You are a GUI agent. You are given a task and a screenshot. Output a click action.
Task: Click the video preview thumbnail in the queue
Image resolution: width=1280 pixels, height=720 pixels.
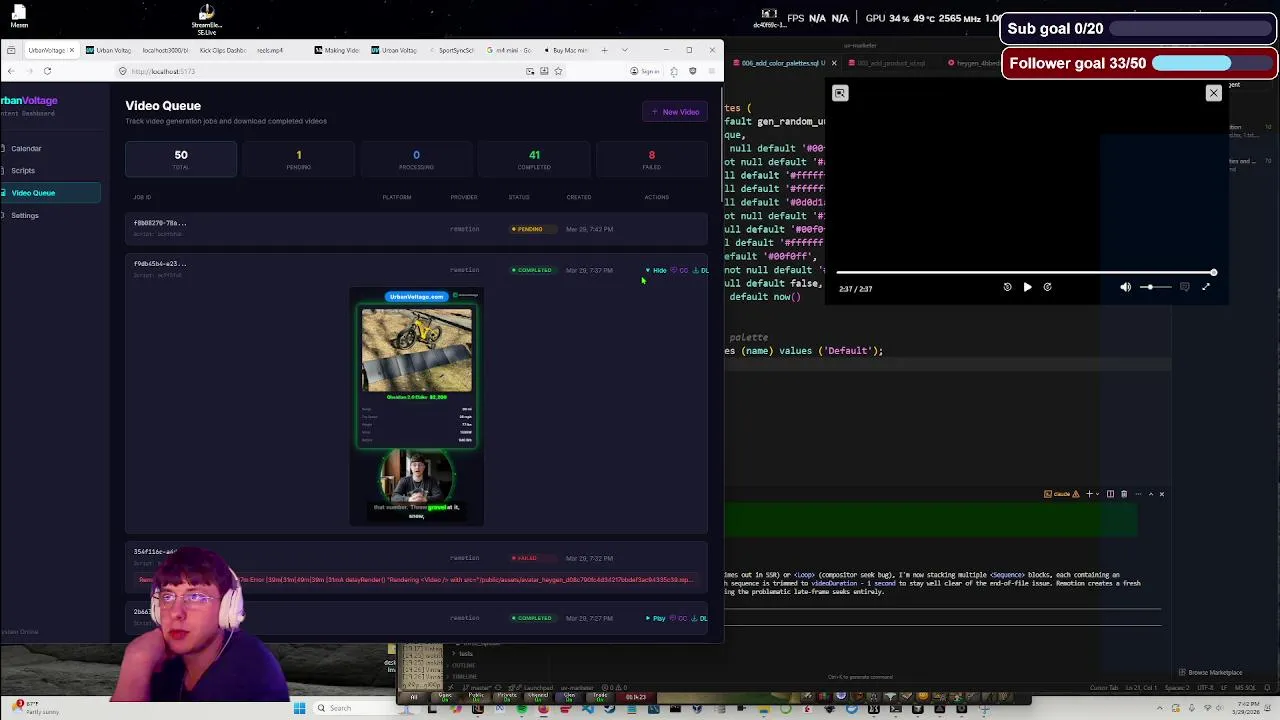[x=416, y=406]
